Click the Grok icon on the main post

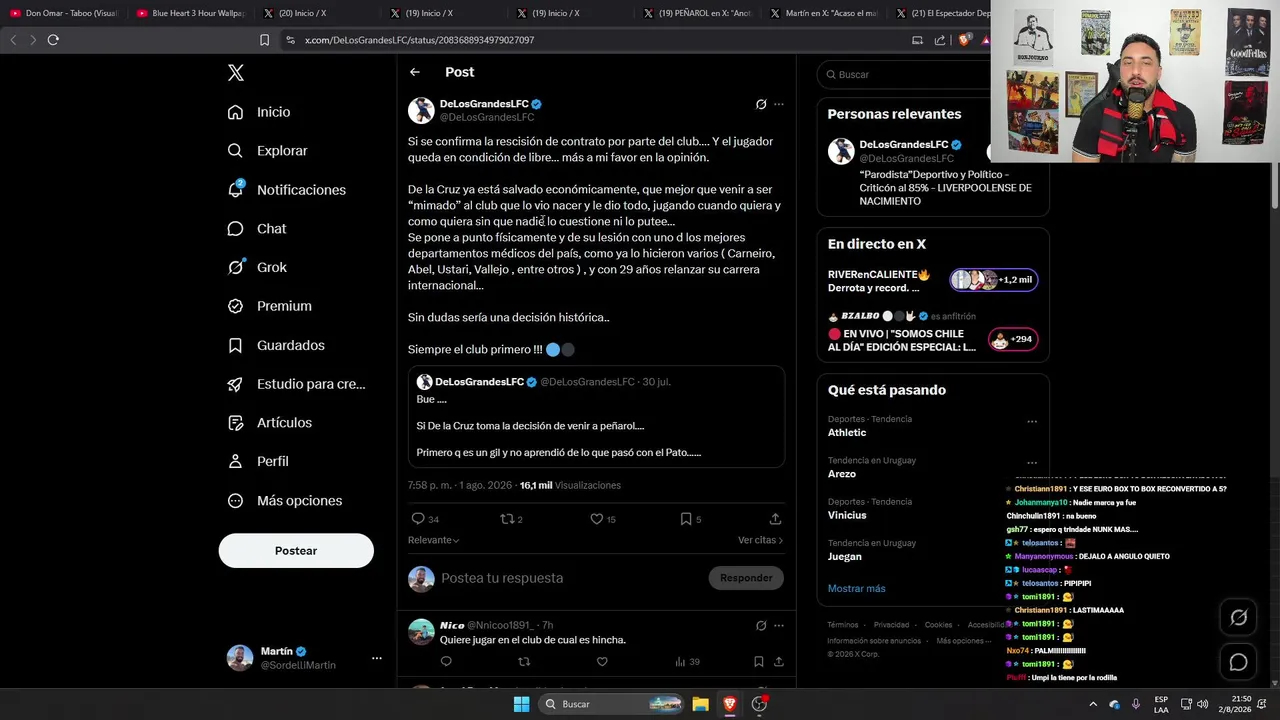click(761, 104)
